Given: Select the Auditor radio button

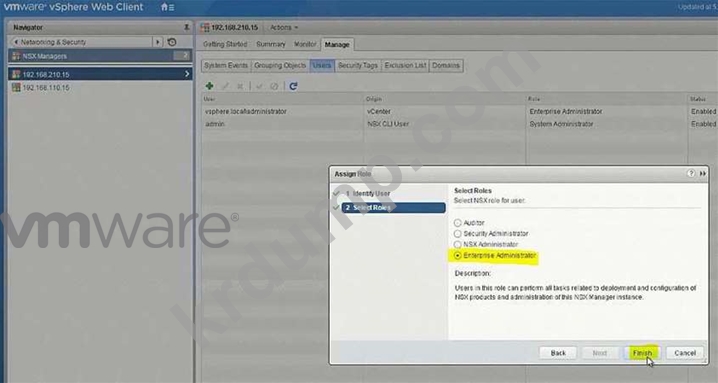Looking at the screenshot, I should pyautogui.click(x=457, y=223).
